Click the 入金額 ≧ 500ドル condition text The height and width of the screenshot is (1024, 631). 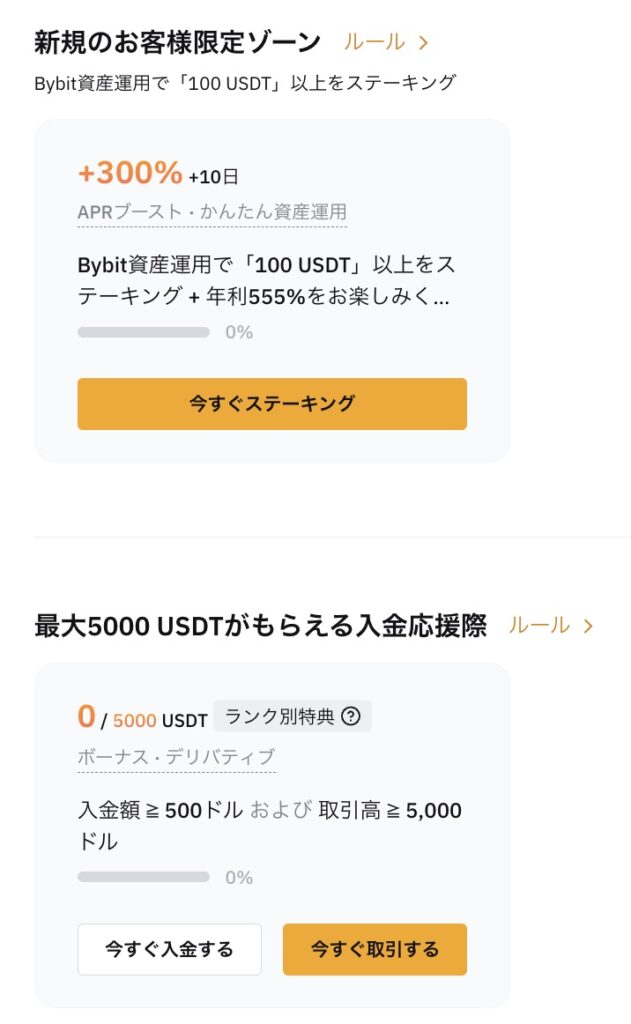(x=160, y=811)
